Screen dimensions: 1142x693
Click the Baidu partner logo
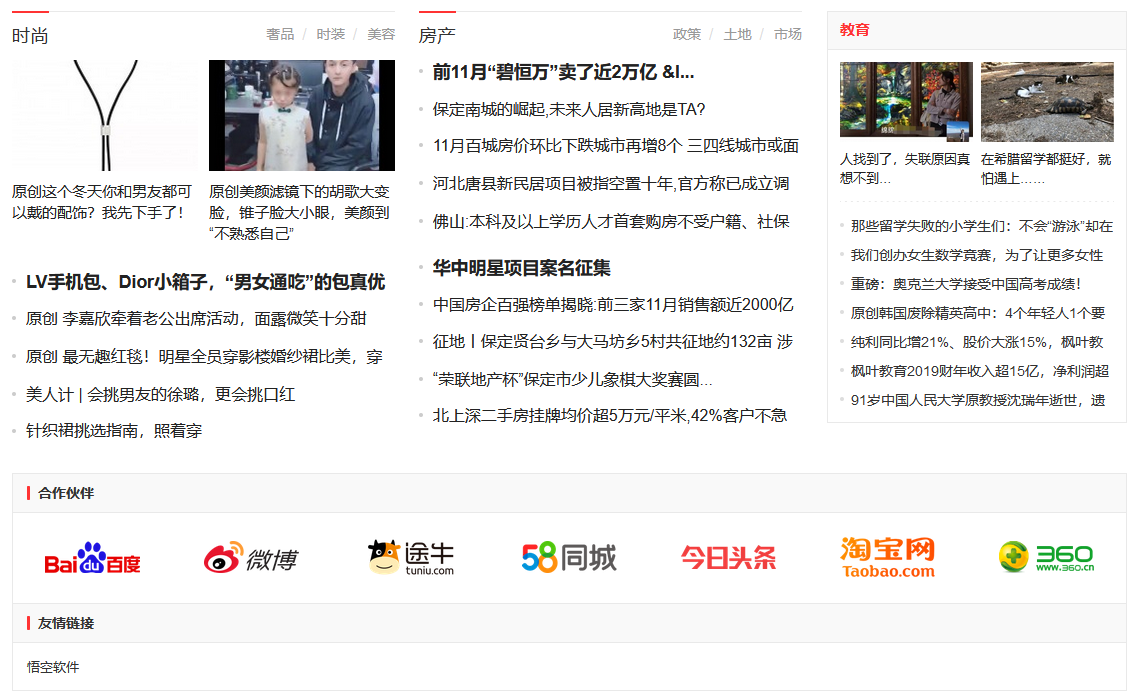coord(92,558)
